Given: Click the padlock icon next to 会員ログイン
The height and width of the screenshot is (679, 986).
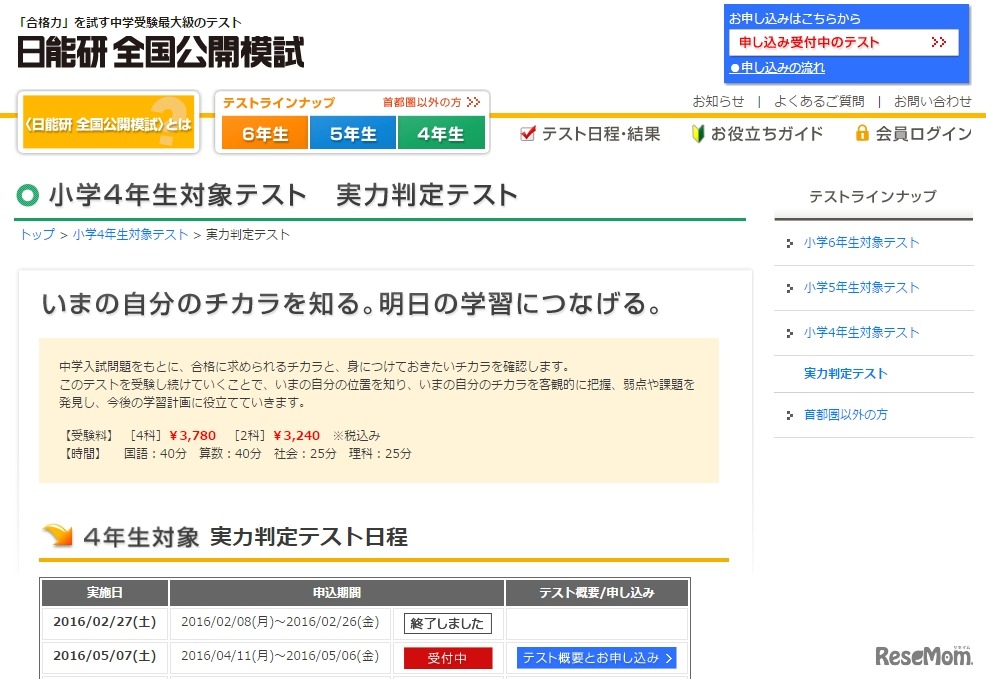Looking at the screenshot, I should tap(860, 133).
